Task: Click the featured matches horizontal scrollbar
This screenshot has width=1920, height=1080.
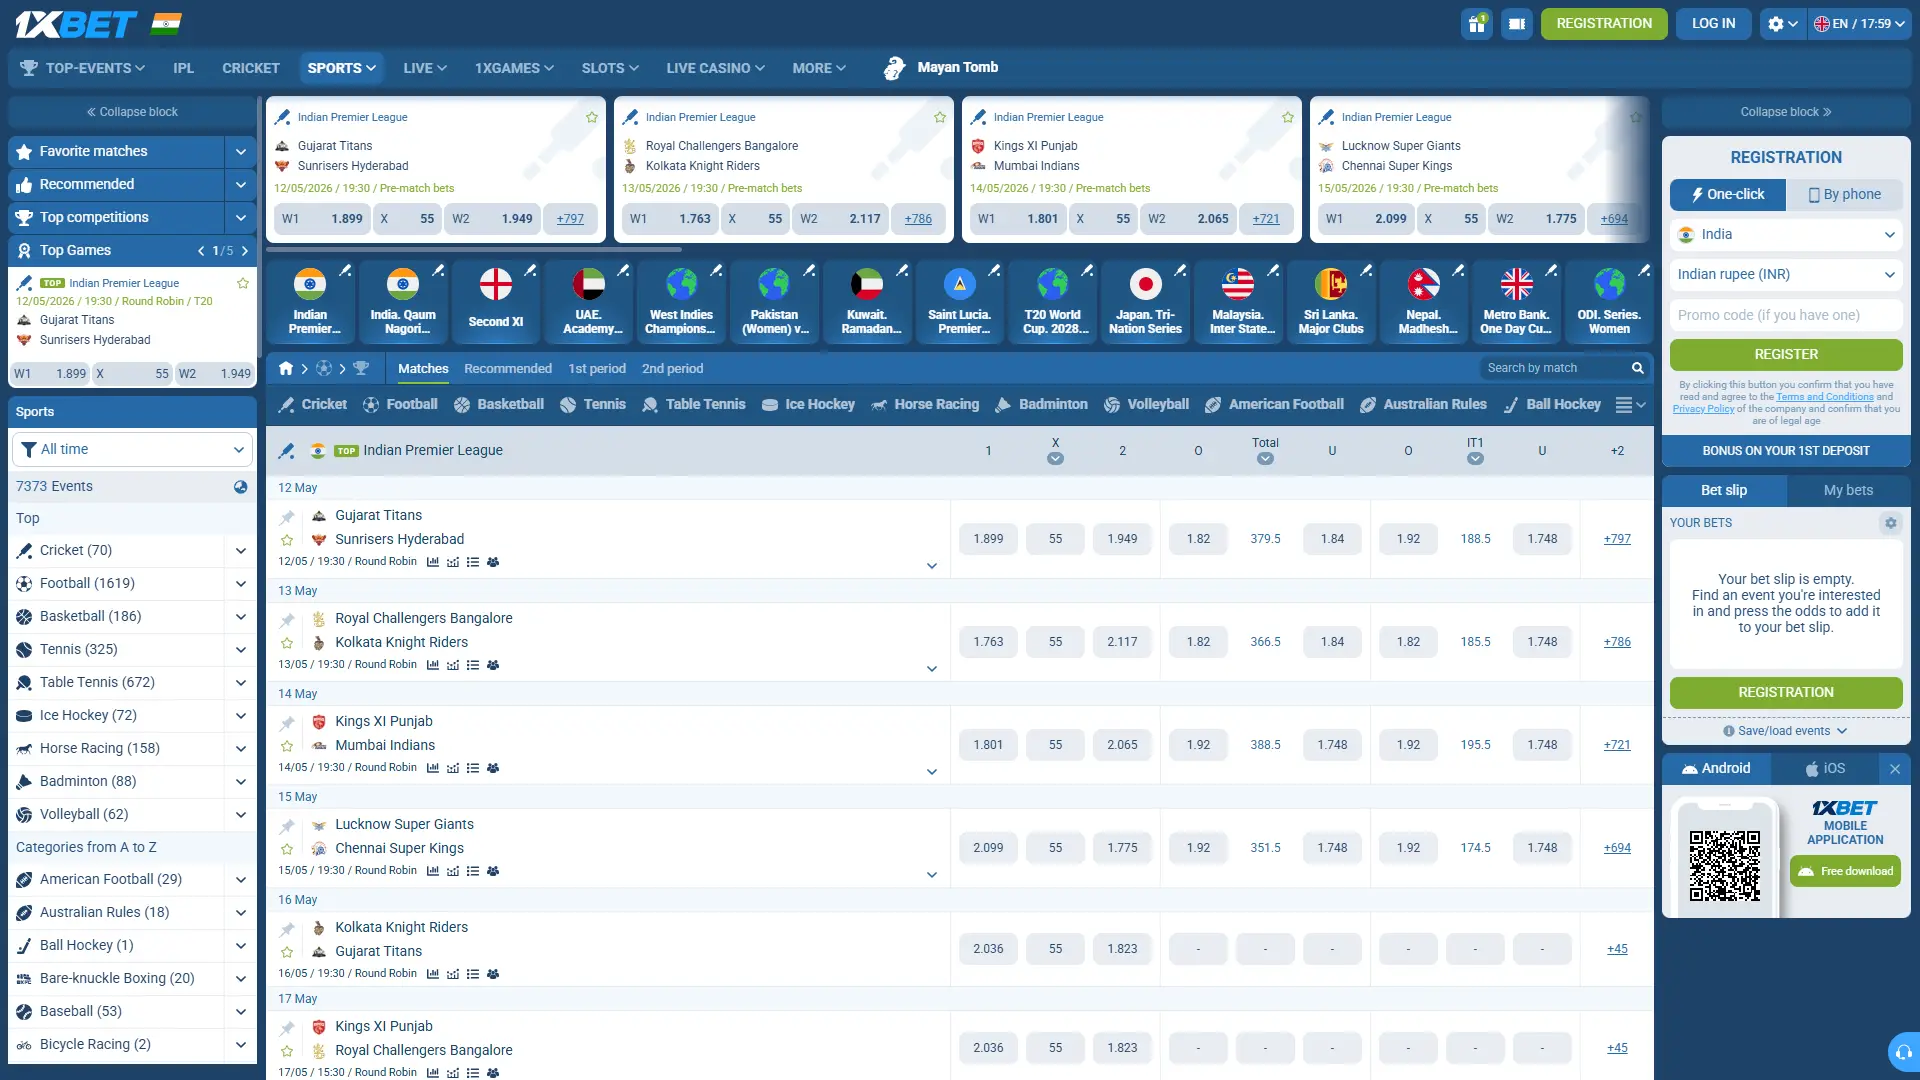Action: click(474, 250)
